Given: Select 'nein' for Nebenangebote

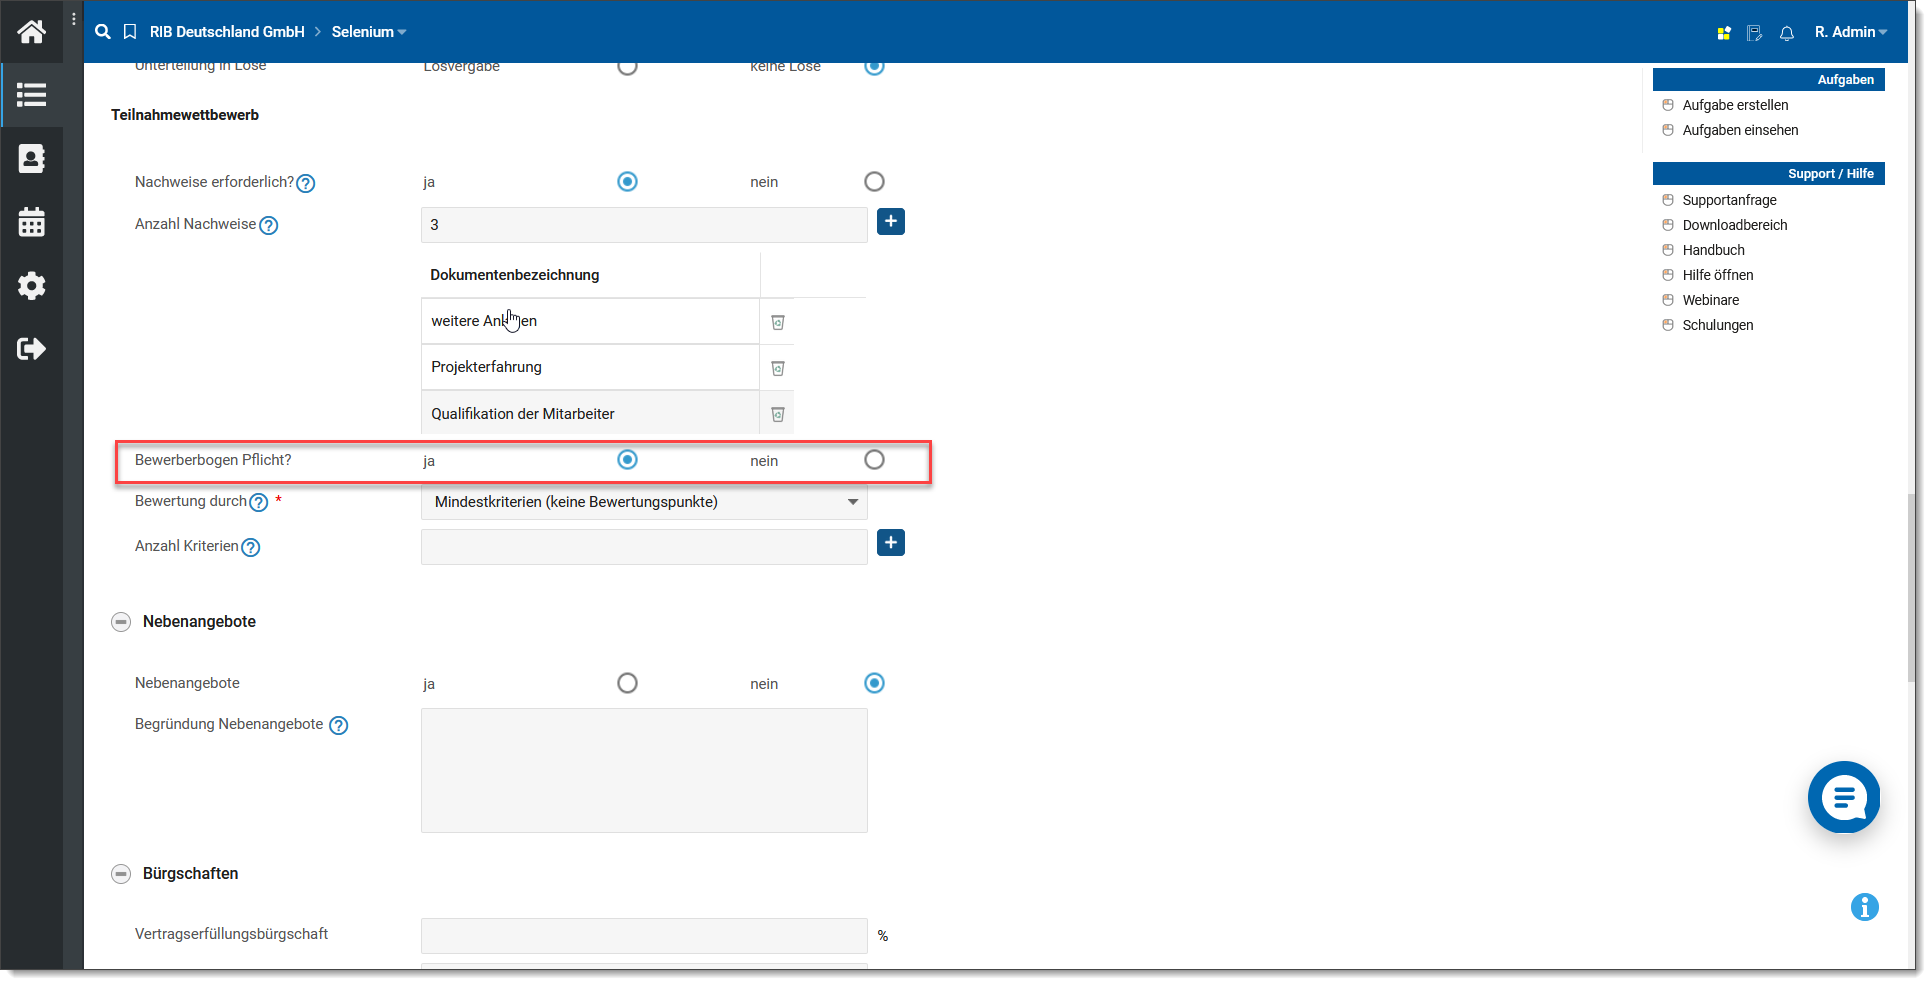Looking at the screenshot, I should click(x=874, y=683).
